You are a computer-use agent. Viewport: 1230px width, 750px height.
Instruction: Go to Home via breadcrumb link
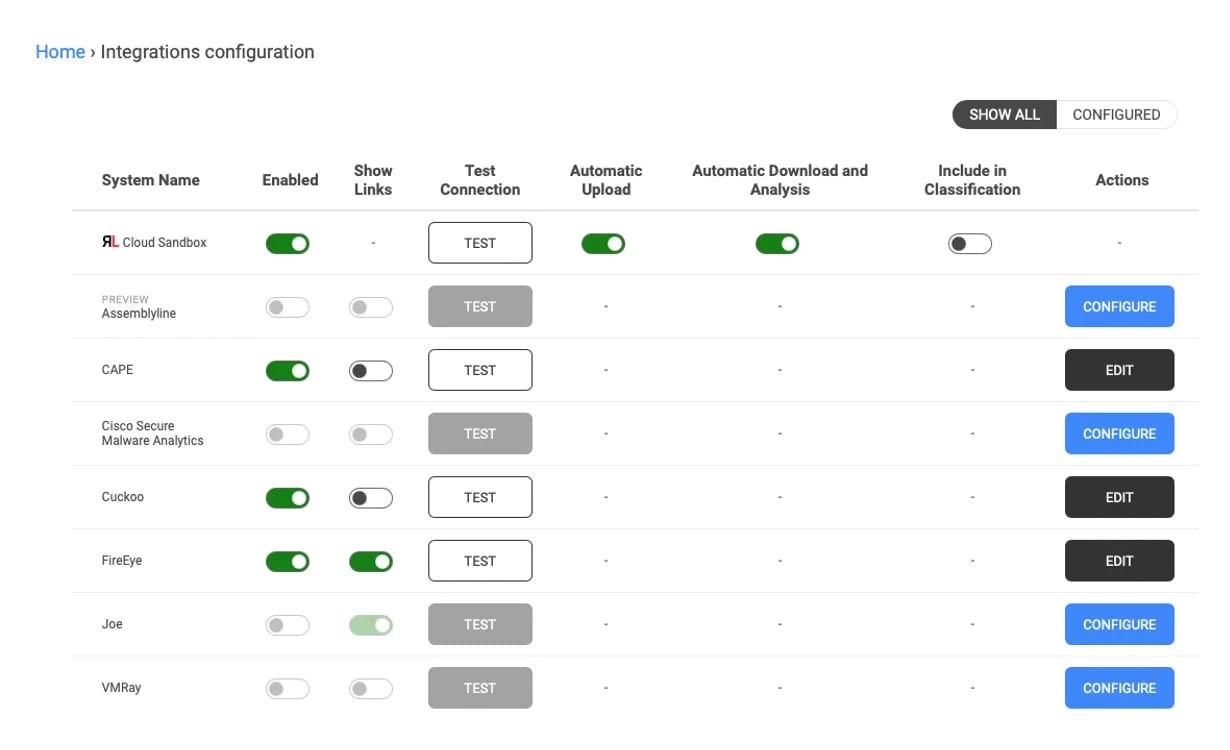click(x=60, y=52)
